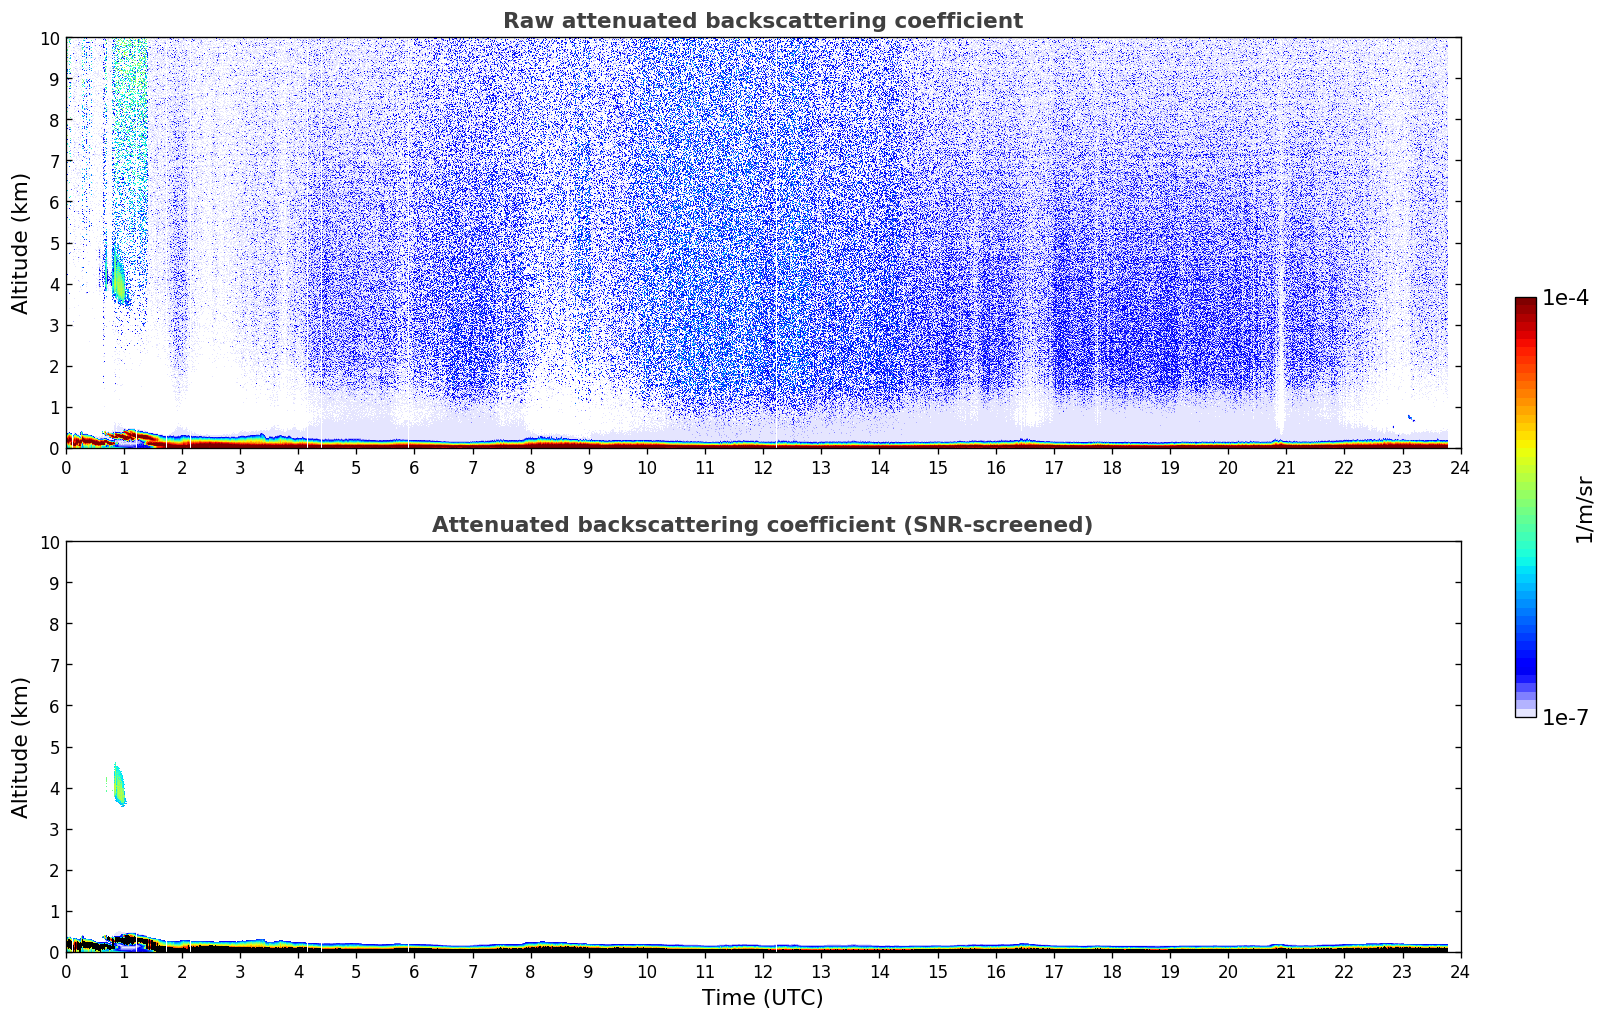Select the bottom plot's 'Altitude (km)' label

[21, 747]
